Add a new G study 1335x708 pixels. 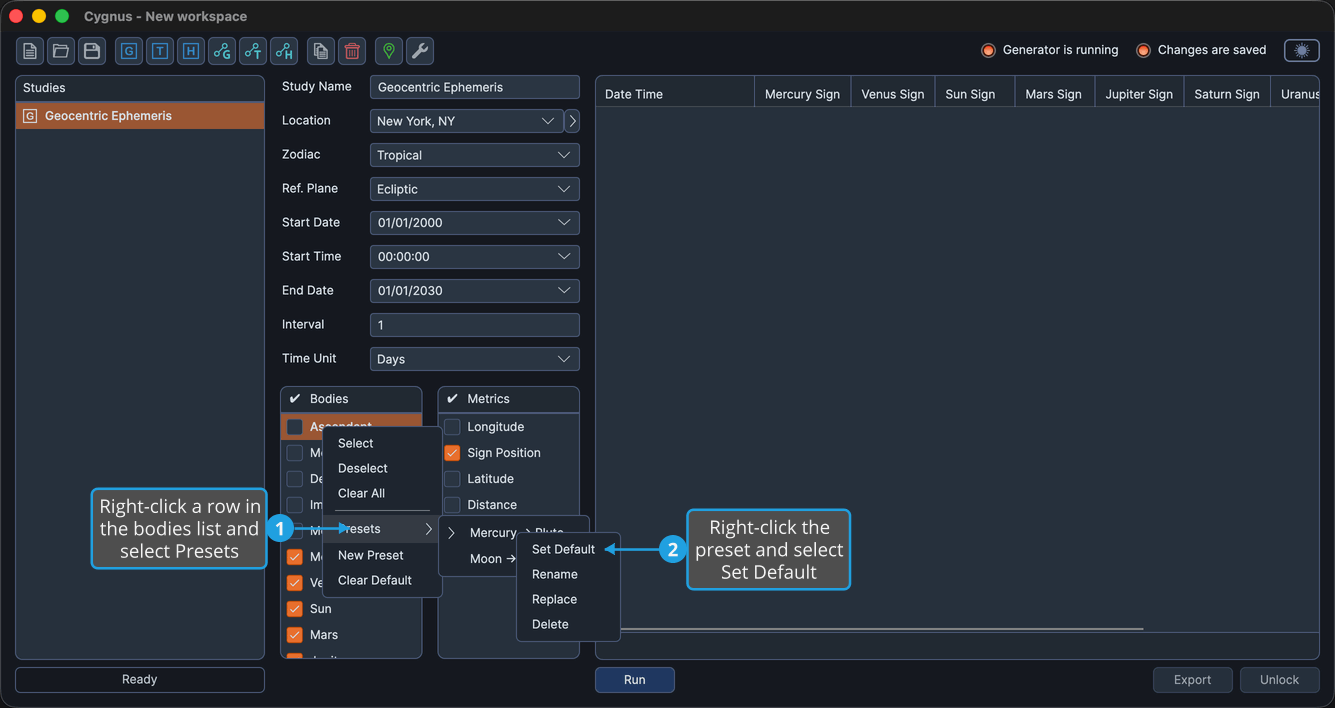pyautogui.click(x=129, y=51)
